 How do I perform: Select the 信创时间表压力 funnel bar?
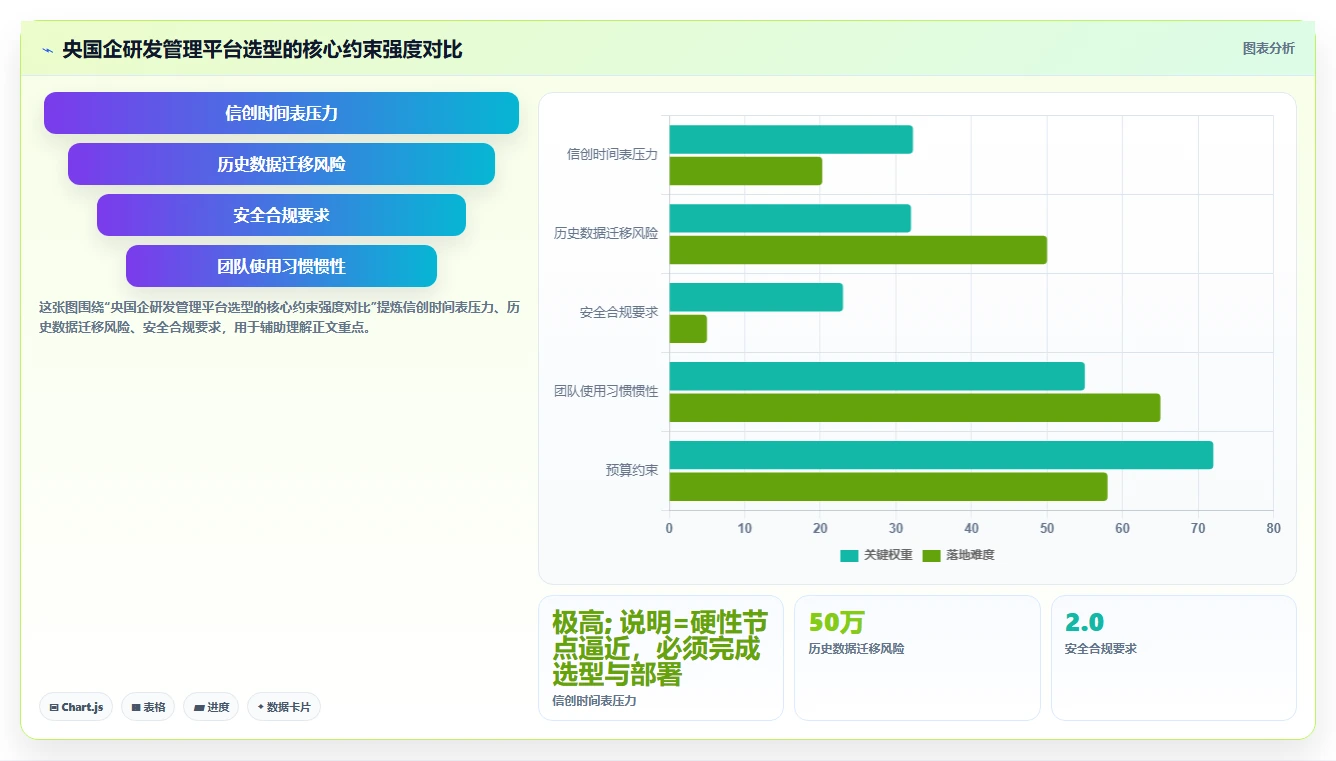click(281, 113)
